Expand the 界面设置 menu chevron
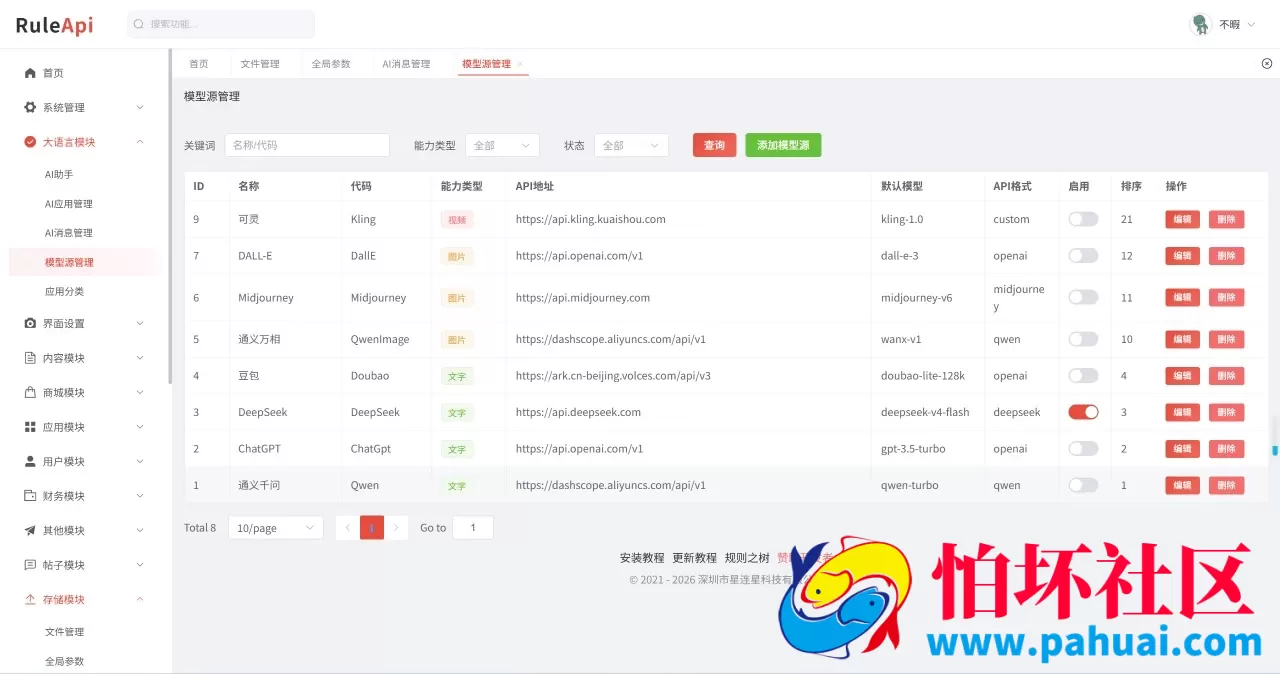1280x674 pixels. [140, 323]
